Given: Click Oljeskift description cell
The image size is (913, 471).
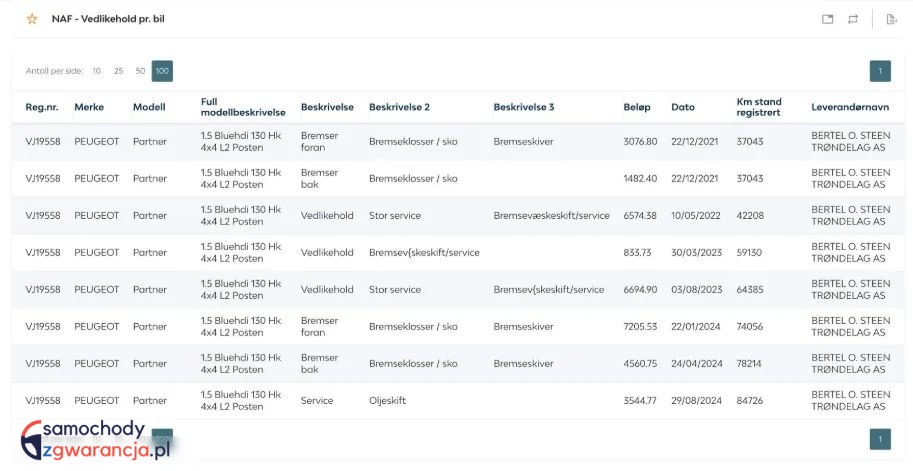Looking at the screenshot, I should point(387,401).
